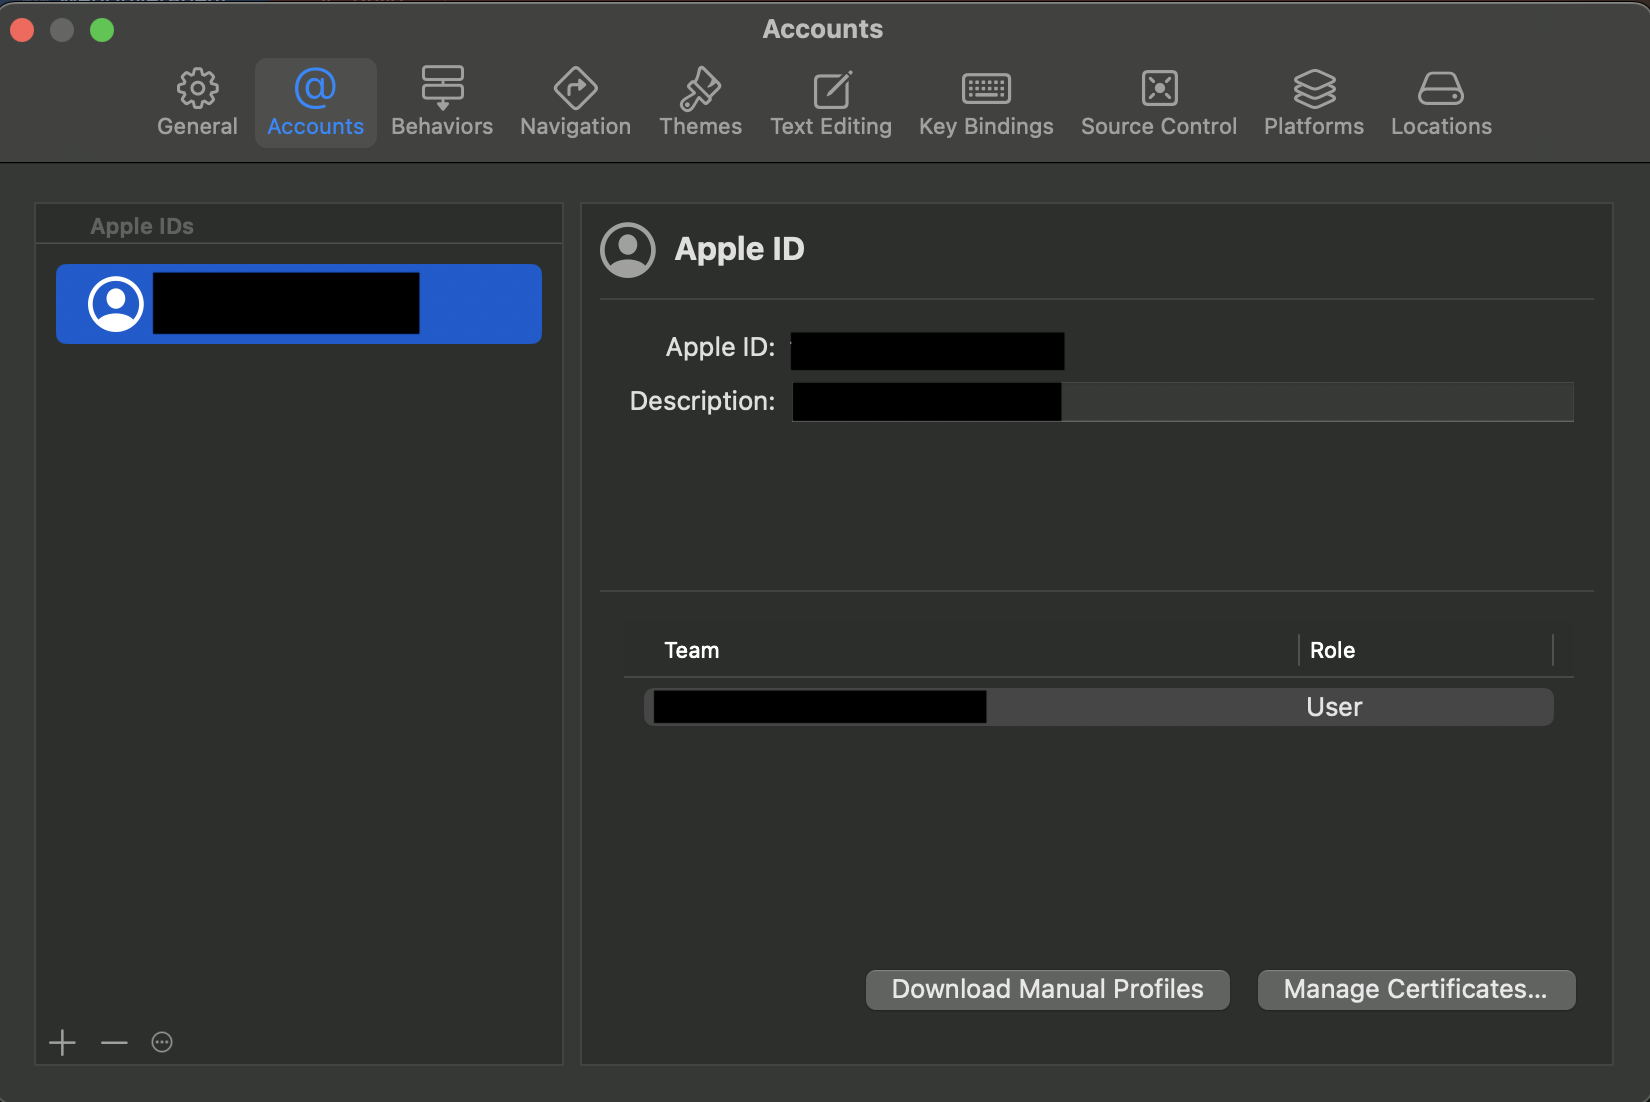Screen dimensions: 1650x1102
Task: Select the team row with User role
Action: pos(1099,707)
